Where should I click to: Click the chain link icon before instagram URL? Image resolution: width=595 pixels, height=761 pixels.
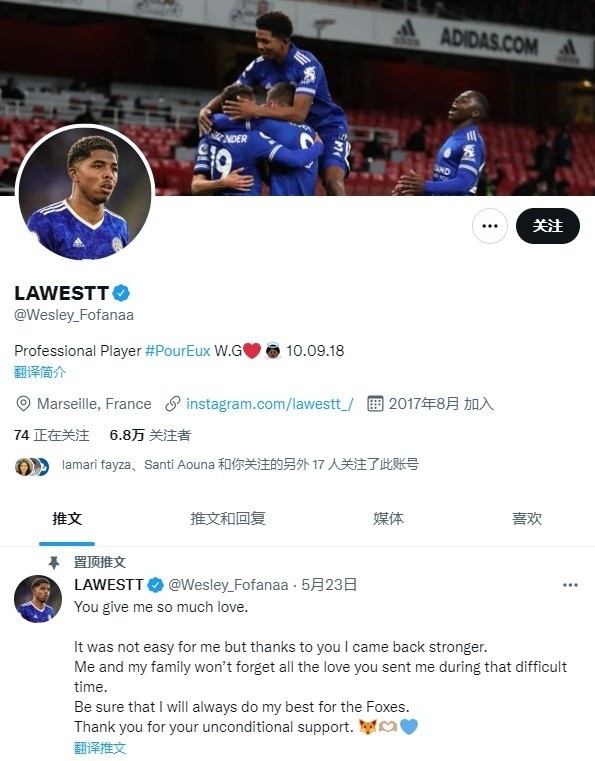[173, 404]
